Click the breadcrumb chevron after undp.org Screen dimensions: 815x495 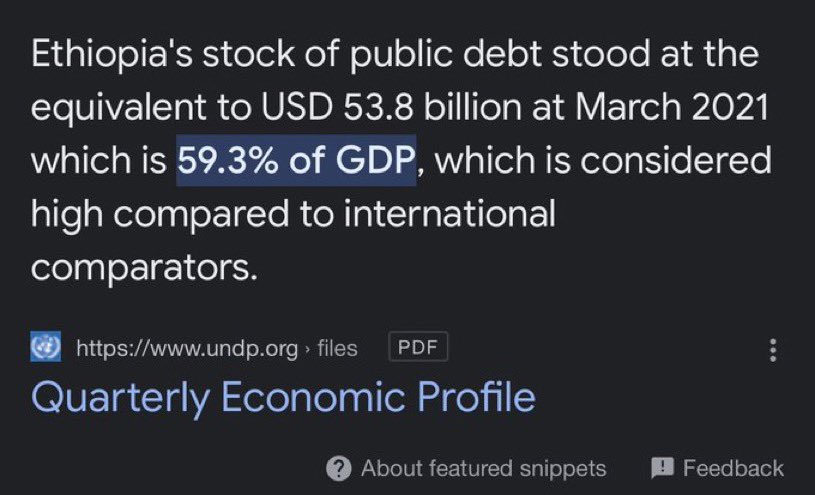[307, 349]
